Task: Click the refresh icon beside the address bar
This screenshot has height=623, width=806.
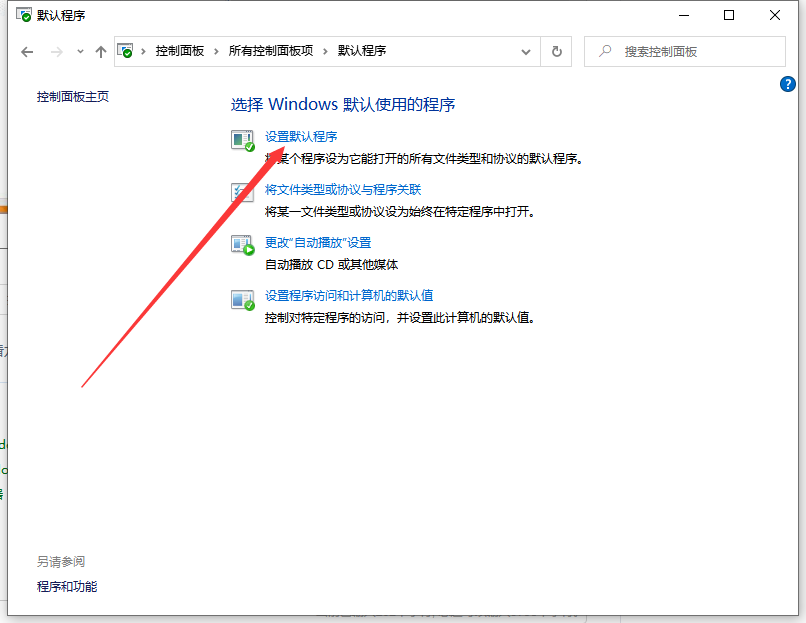Action: (x=556, y=51)
